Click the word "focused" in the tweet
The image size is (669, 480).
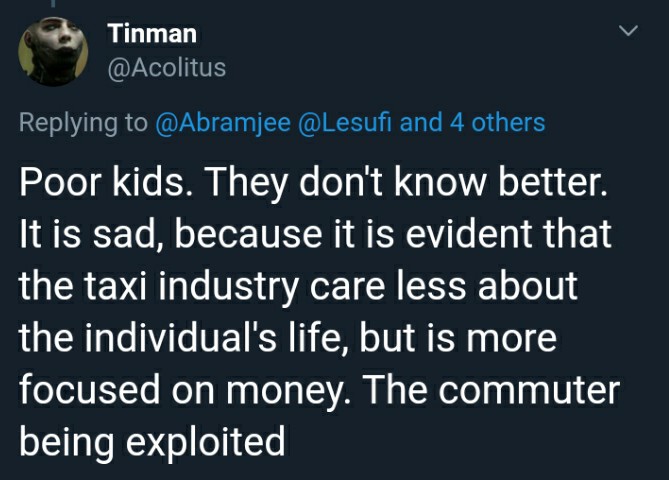(89, 390)
